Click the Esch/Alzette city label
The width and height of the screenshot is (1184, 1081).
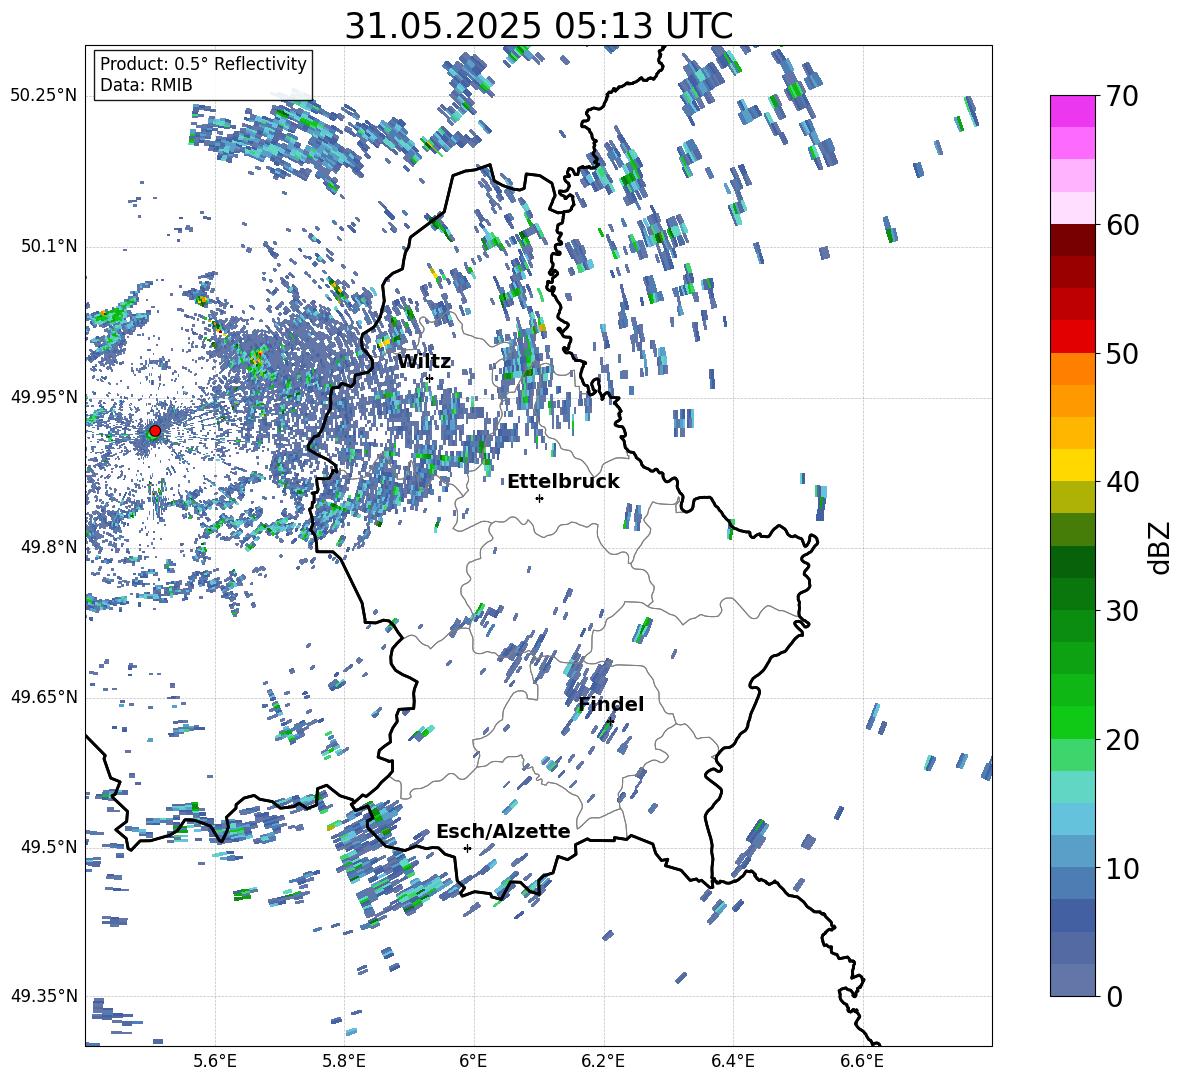coord(503,831)
